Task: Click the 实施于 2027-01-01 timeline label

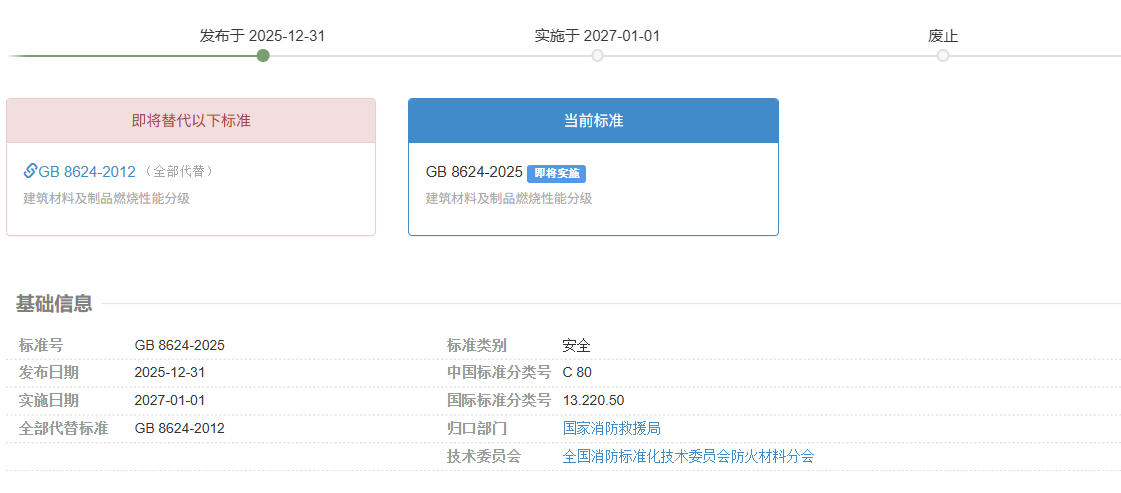Action: point(597,36)
